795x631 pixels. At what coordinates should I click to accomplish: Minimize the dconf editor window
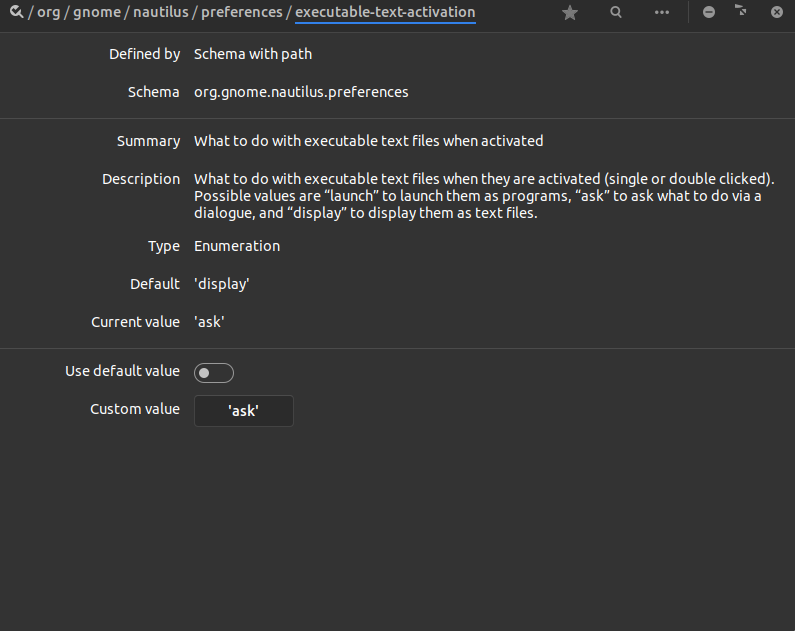pos(709,12)
